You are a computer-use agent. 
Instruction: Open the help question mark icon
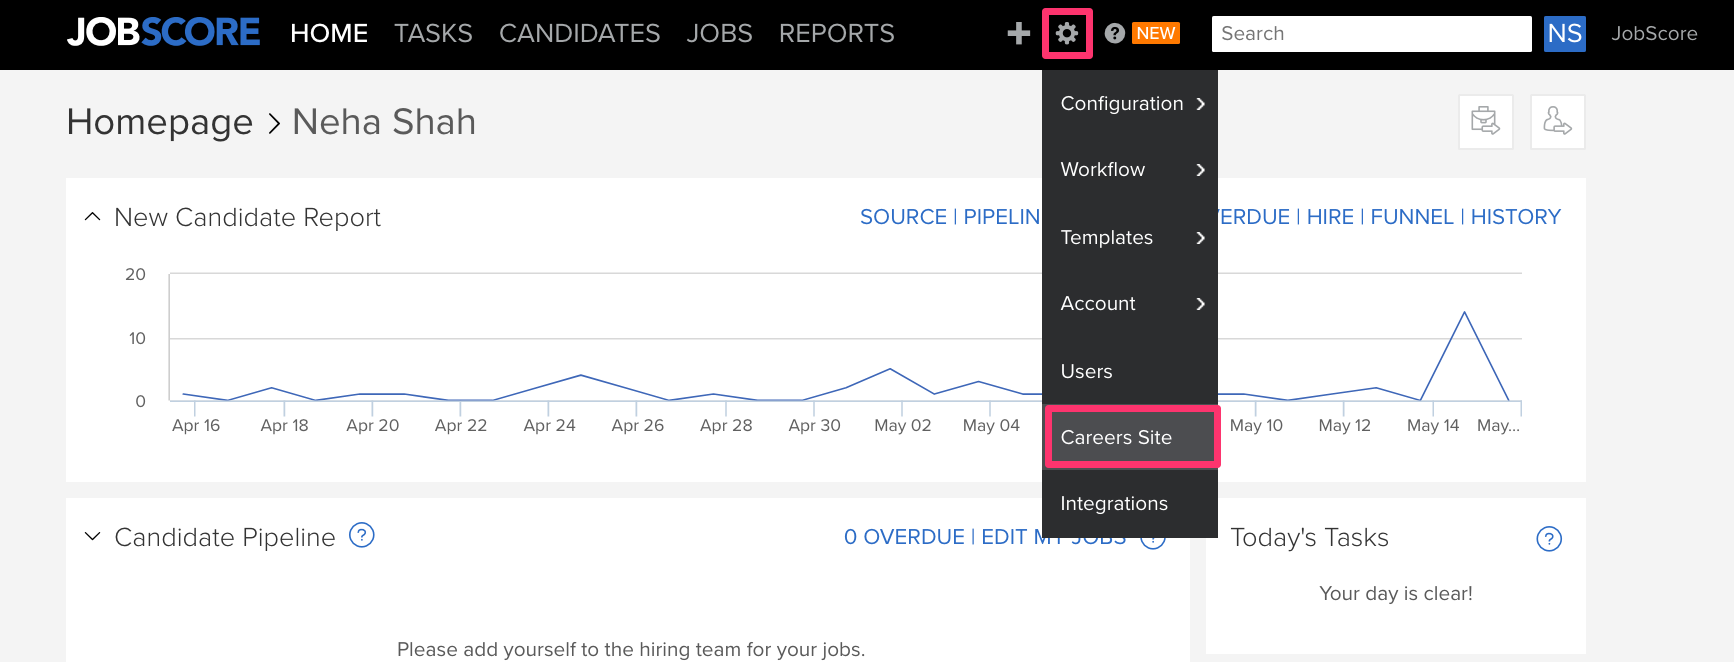(x=1114, y=34)
